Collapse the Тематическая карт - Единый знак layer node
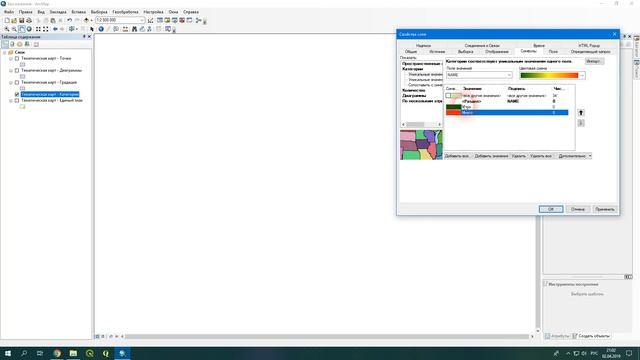Image resolution: width=640 pixels, height=360 pixels. [11, 100]
